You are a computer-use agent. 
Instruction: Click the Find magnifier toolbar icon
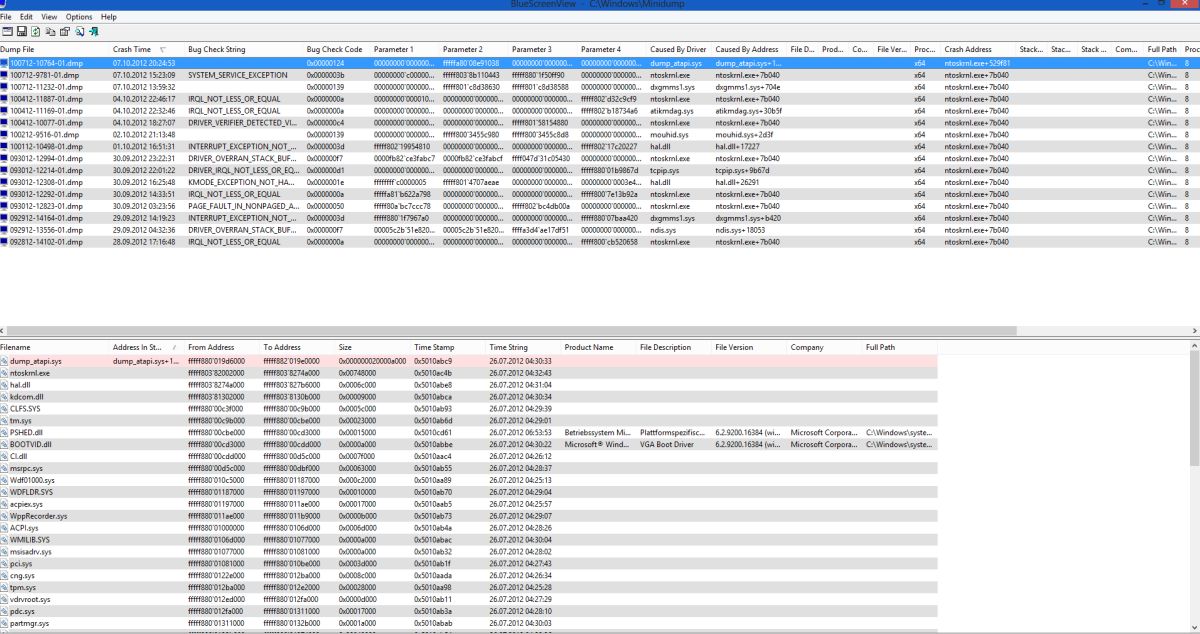pyautogui.click(x=79, y=31)
